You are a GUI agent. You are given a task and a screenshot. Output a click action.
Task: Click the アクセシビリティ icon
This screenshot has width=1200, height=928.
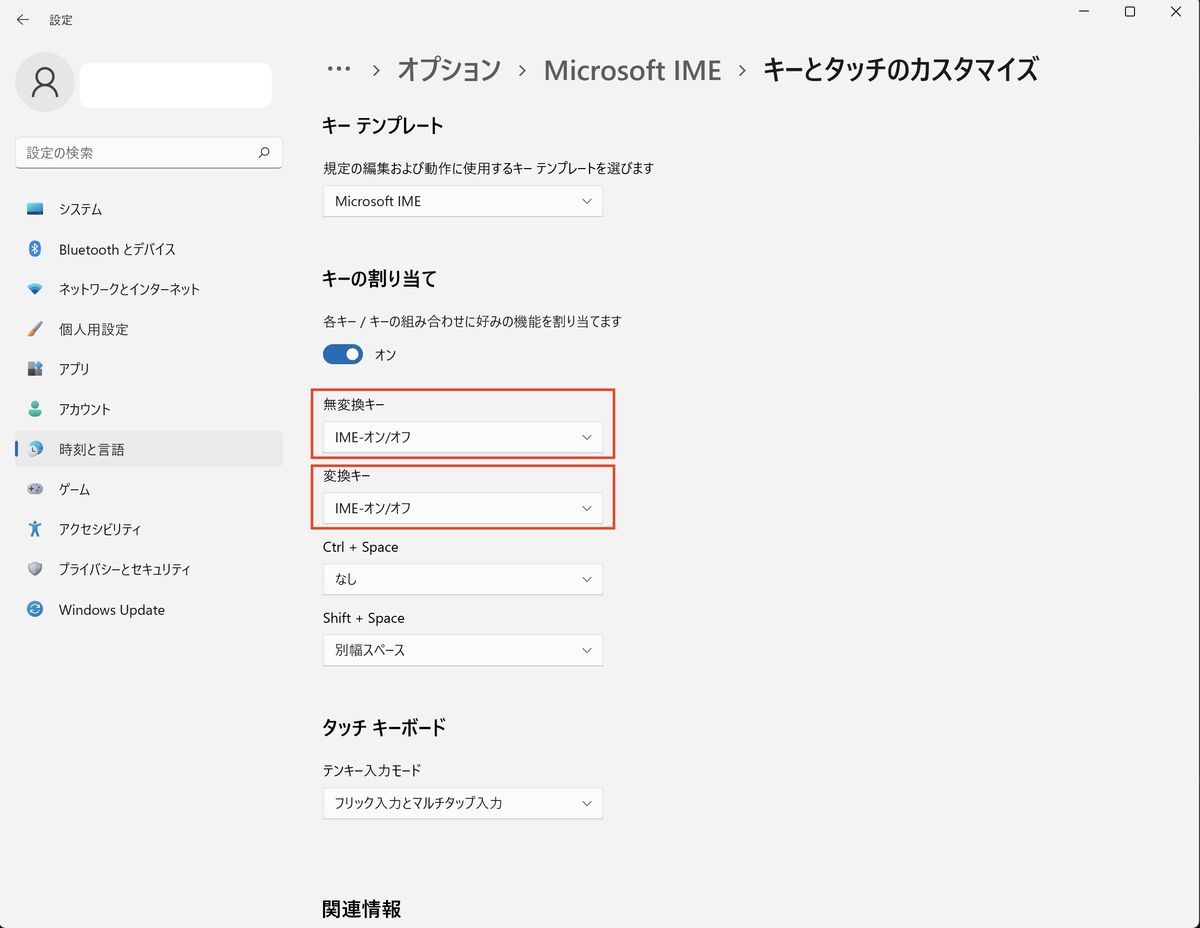click(33, 529)
